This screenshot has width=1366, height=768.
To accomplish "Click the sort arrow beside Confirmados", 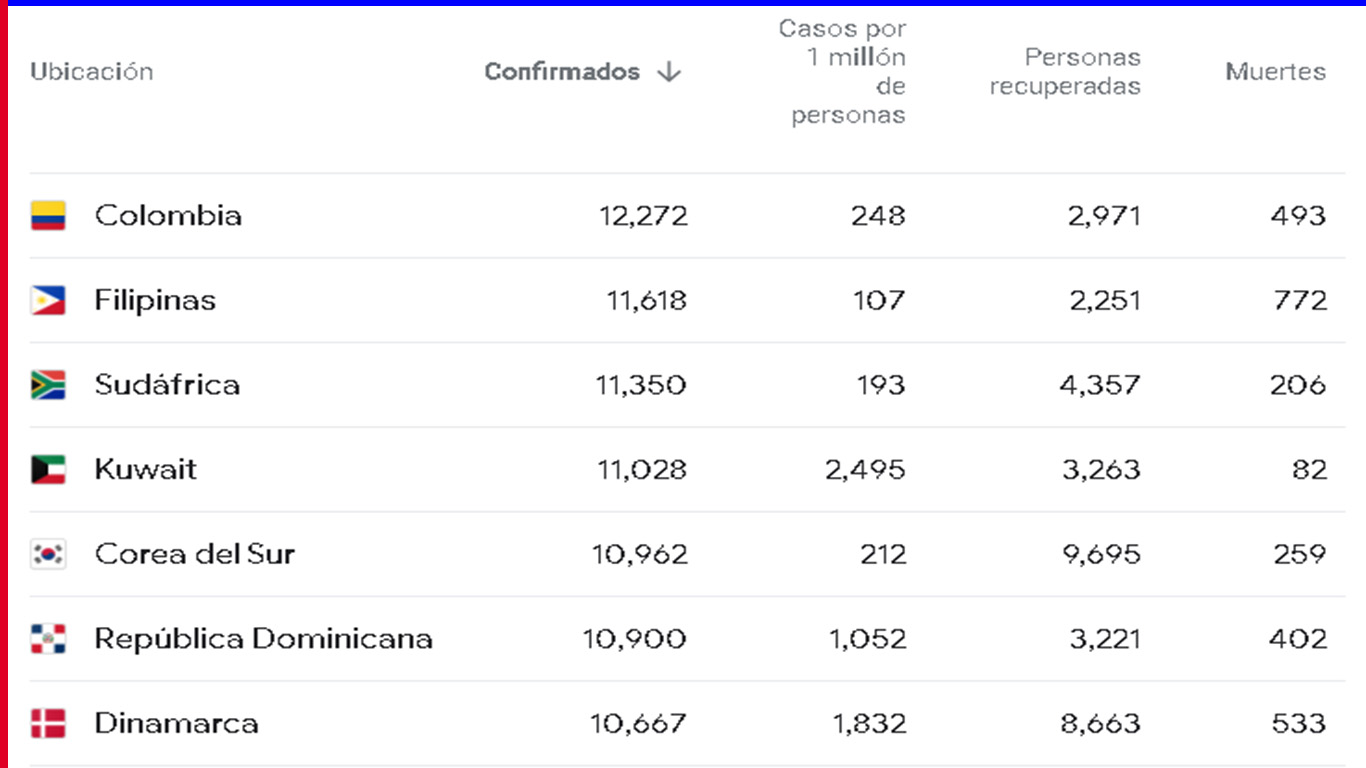I will (669, 72).
